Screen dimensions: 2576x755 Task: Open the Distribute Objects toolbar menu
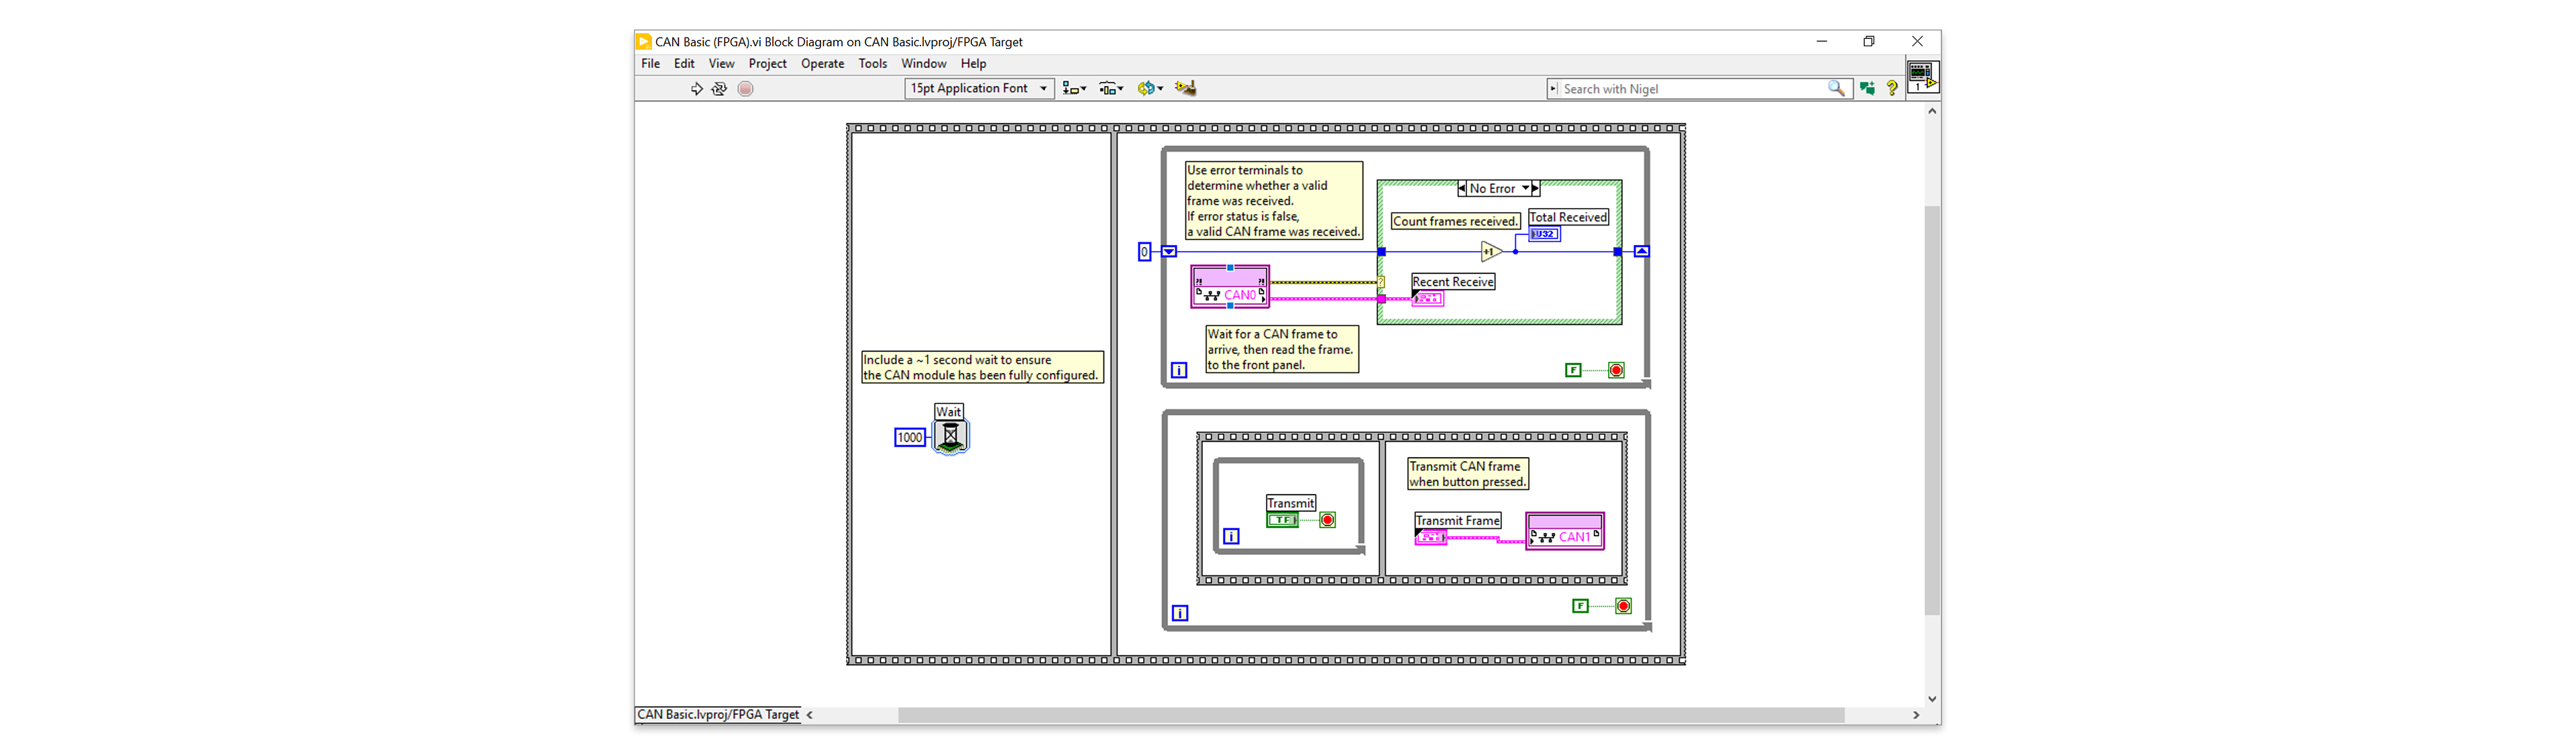(x=1111, y=88)
